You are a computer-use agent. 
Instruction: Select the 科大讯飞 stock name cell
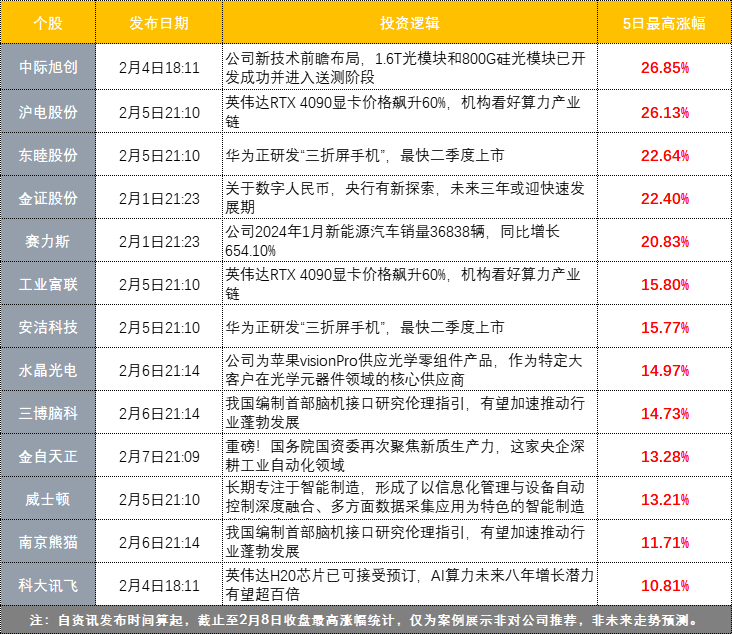48,585
